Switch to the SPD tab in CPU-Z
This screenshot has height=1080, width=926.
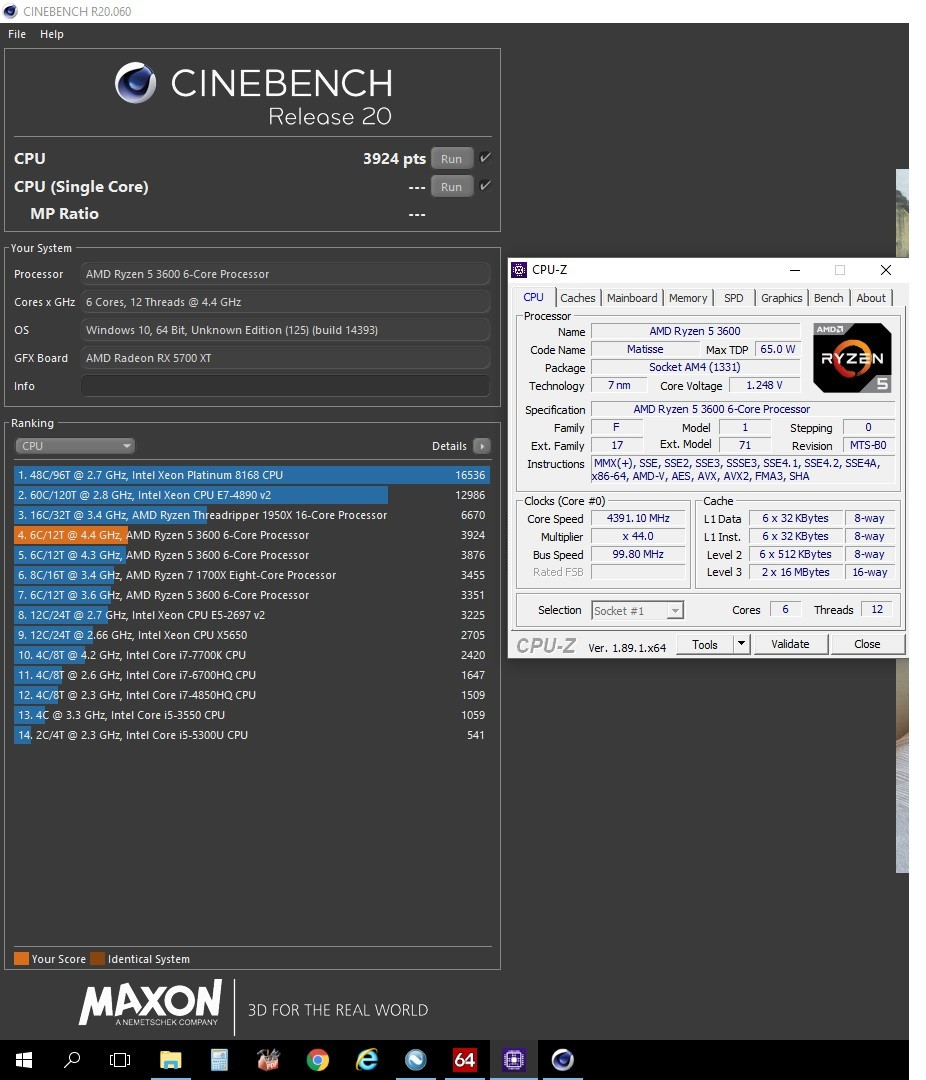tap(734, 298)
